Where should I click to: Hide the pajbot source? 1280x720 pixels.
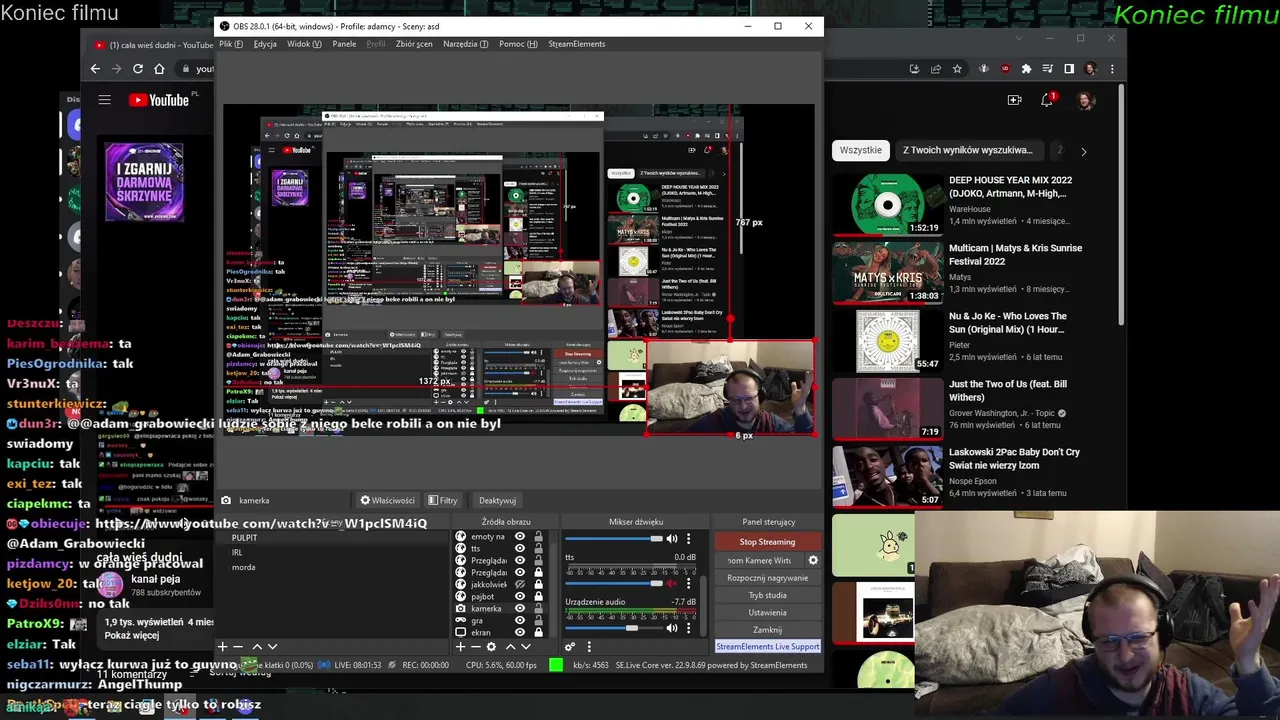(519, 597)
